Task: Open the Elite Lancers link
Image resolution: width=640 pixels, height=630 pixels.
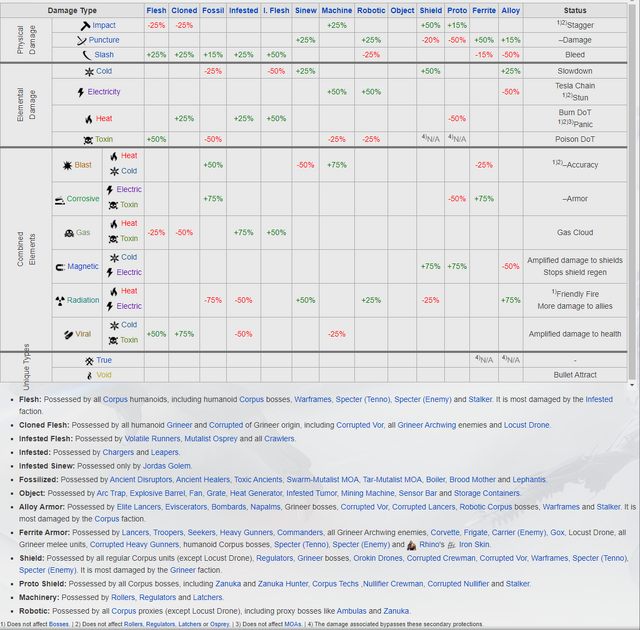Action: click(139, 507)
